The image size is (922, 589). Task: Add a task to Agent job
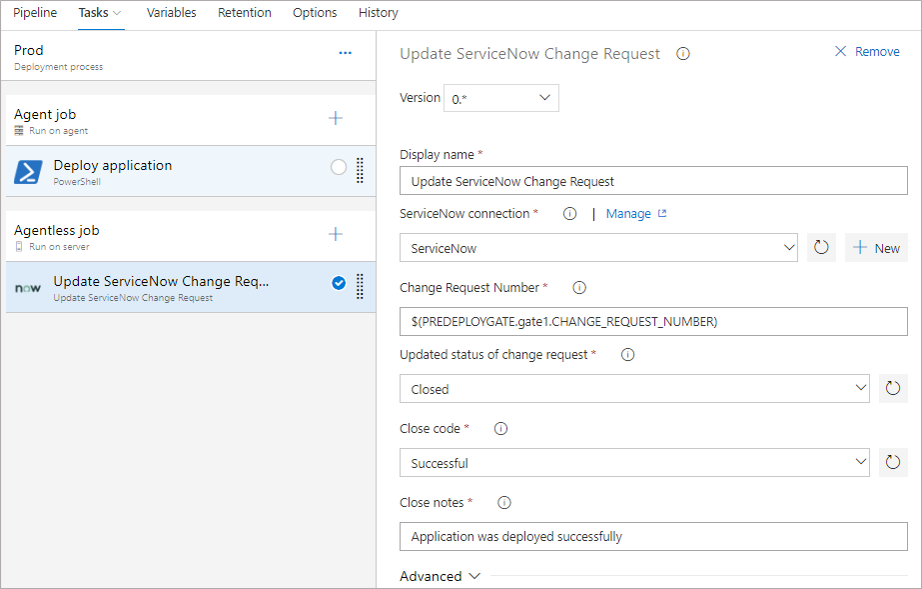point(336,118)
